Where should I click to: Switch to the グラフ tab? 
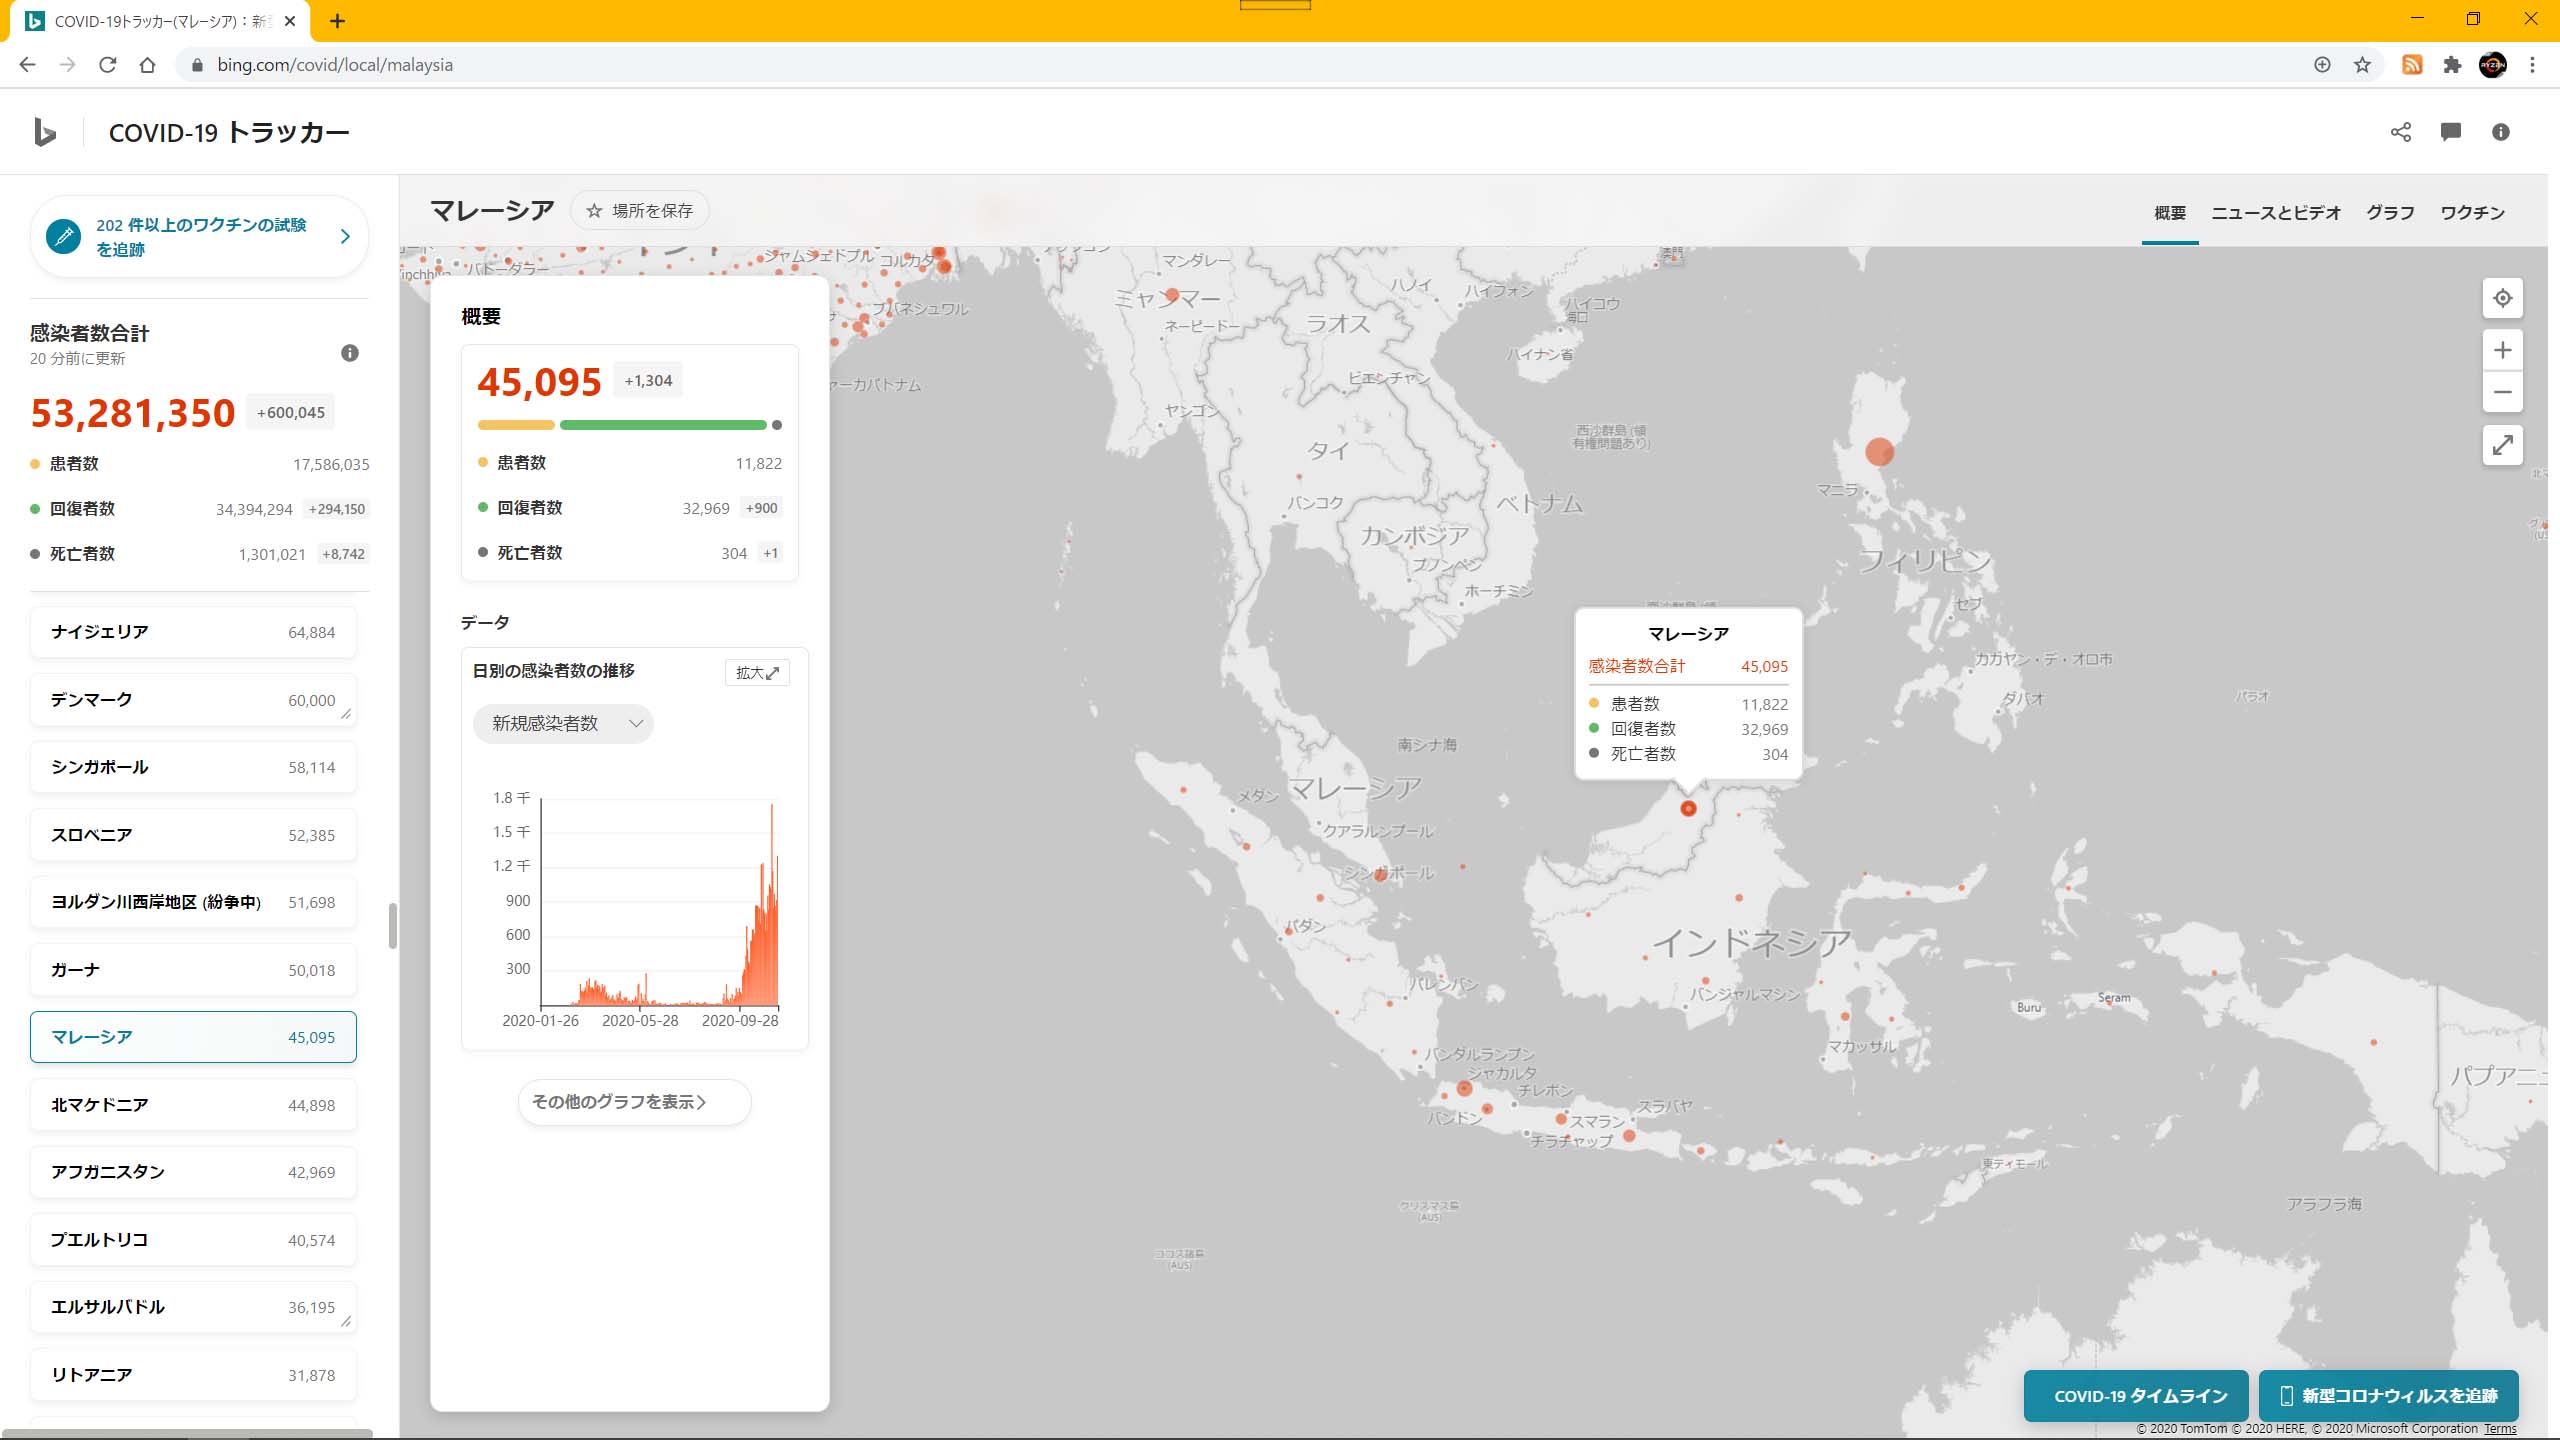[2390, 213]
